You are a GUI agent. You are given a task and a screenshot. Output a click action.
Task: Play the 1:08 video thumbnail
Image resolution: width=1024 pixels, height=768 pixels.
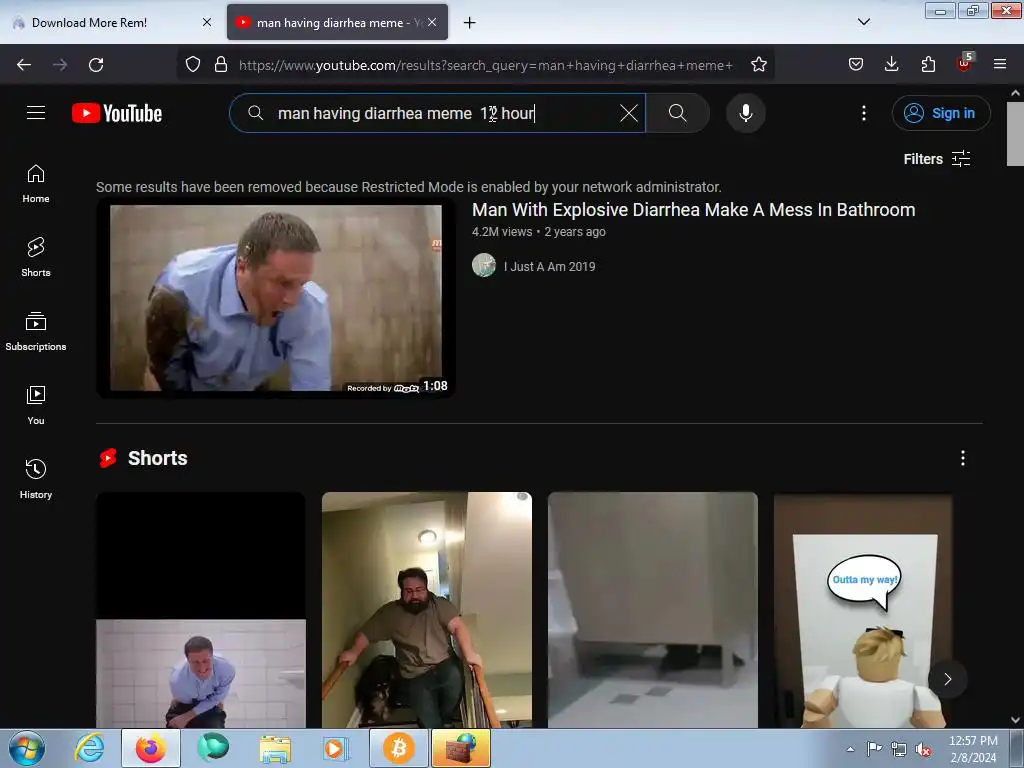tap(276, 298)
